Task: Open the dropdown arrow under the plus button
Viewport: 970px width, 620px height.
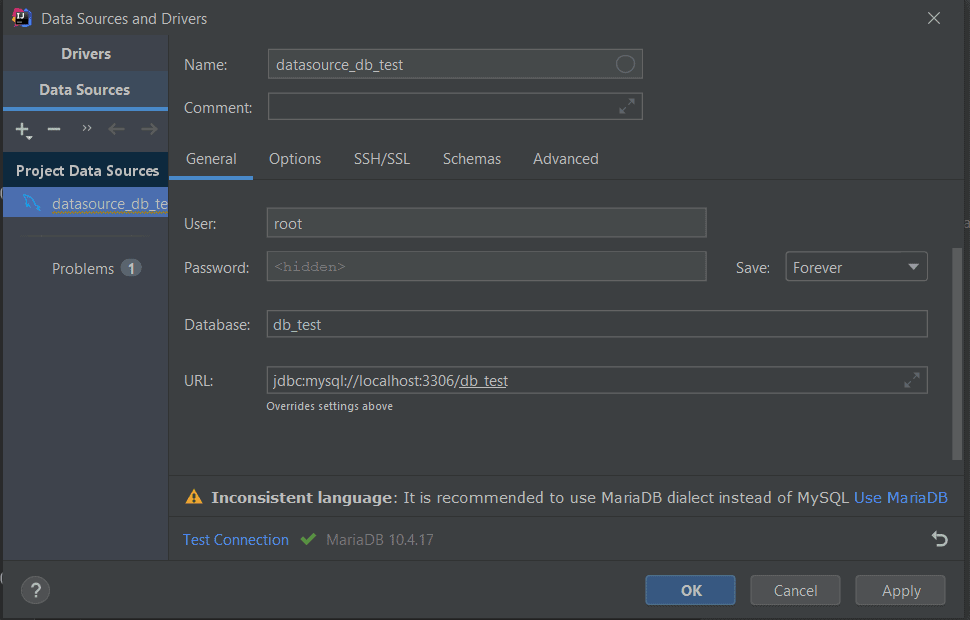Action: (x=29, y=137)
